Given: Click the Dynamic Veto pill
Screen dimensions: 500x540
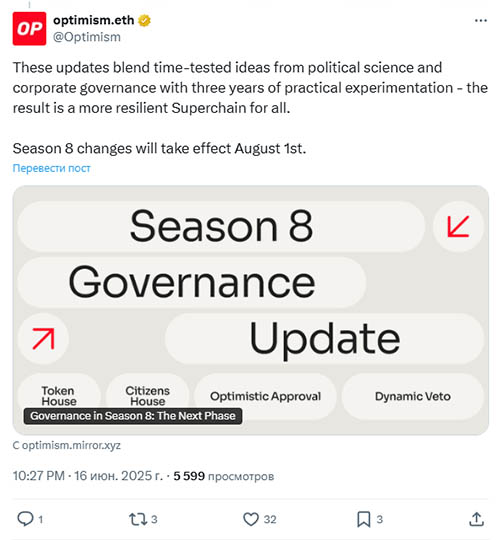Looking at the screenshot, I should tap(413, 396).
